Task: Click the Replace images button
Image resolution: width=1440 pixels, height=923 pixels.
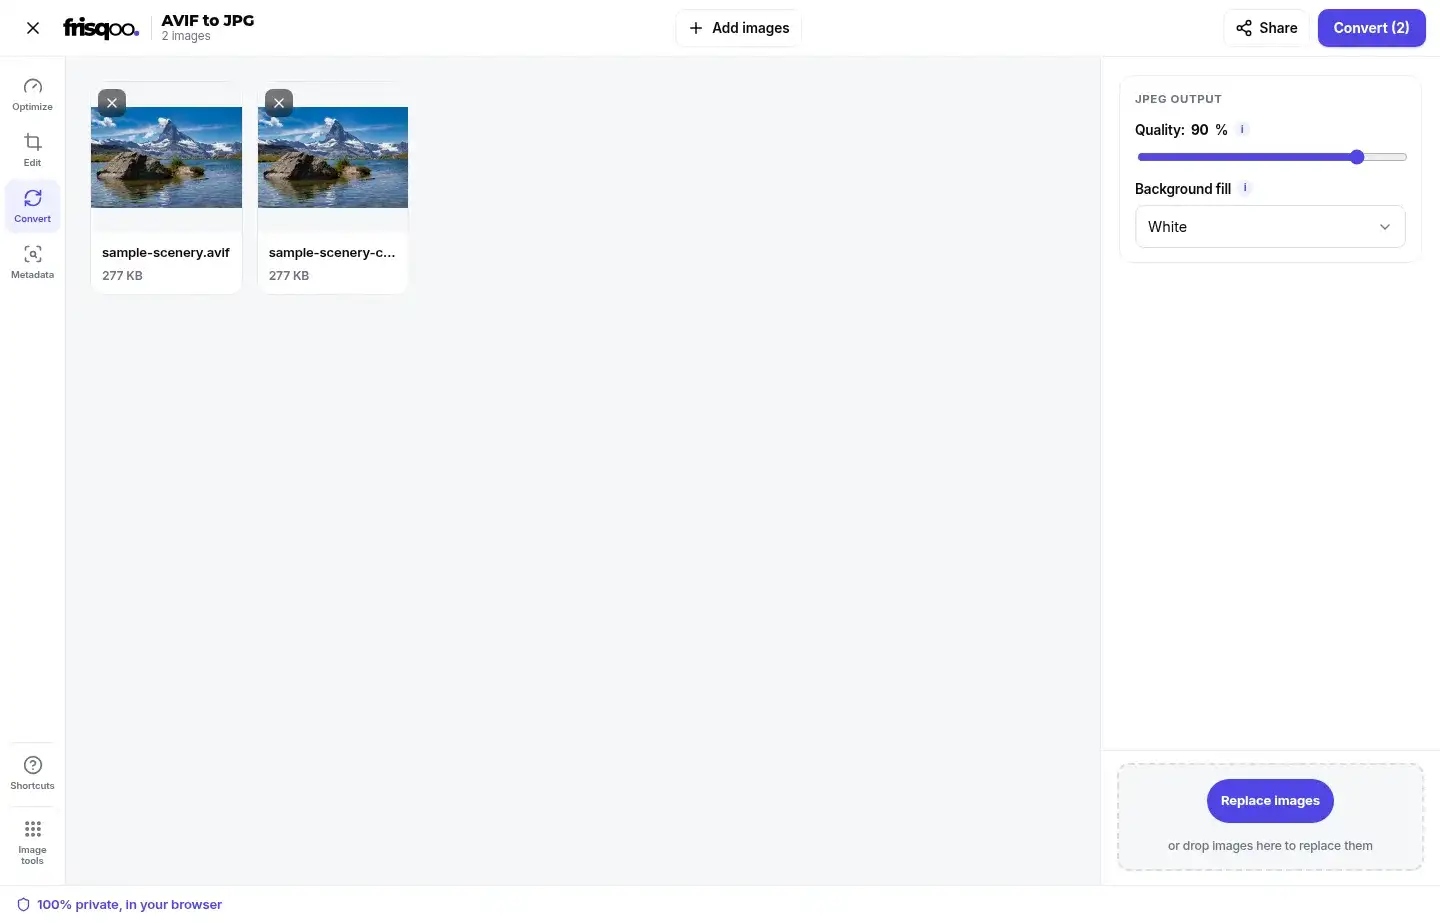Action: pyautogui.click(x=1270, y=801)
